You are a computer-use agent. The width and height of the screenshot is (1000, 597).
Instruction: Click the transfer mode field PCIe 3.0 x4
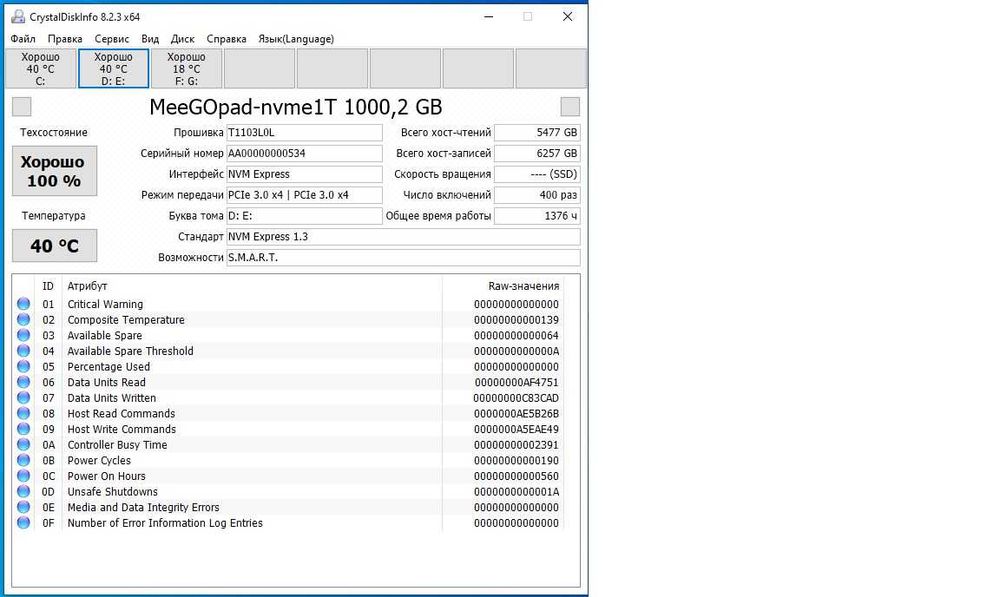(304, 195)
